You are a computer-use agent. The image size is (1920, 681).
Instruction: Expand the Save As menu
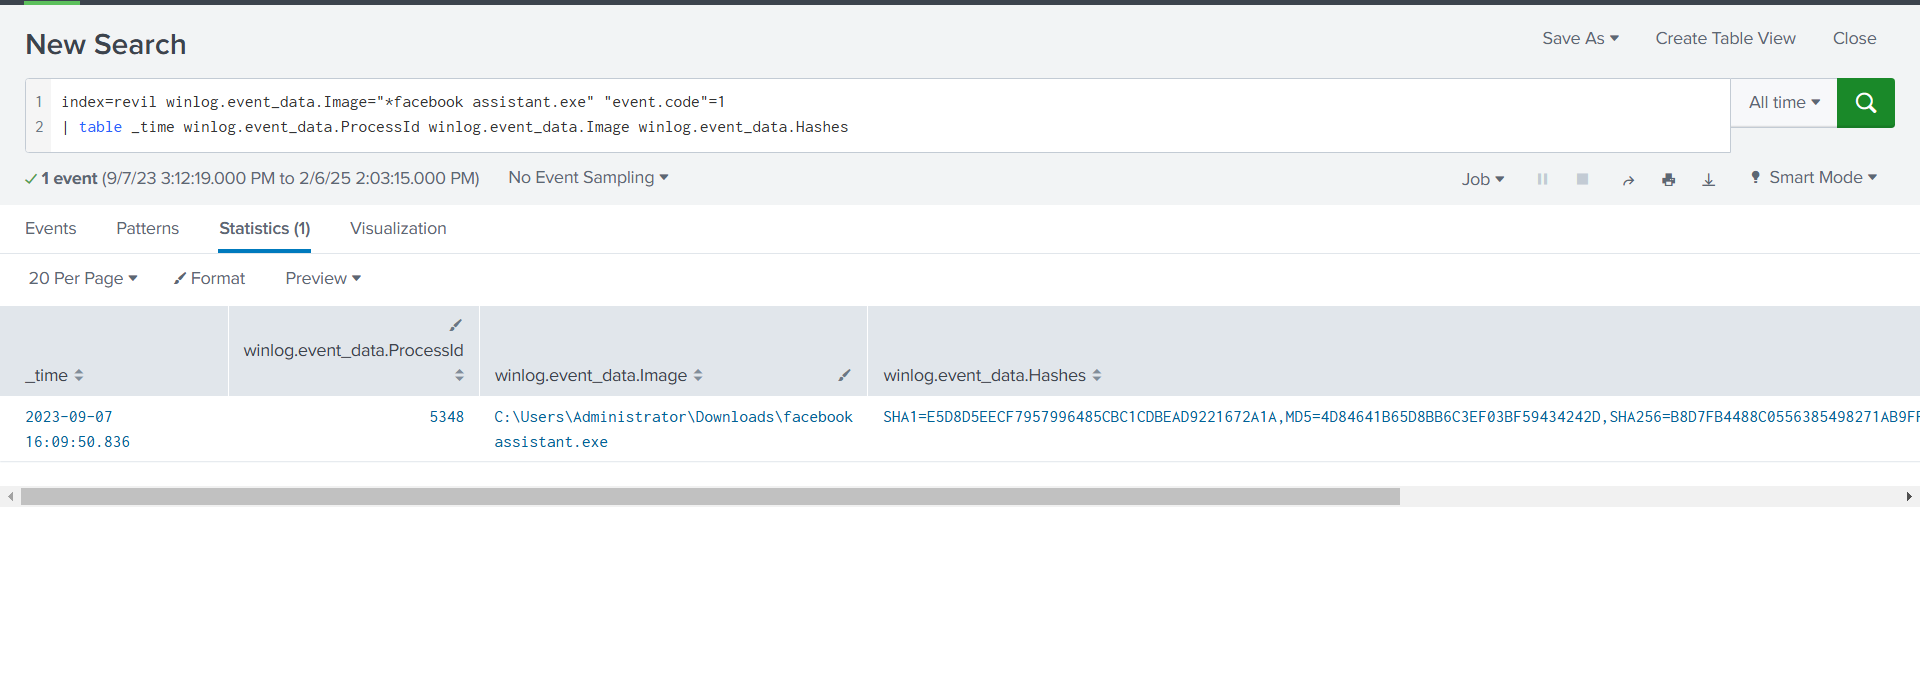1579,38
